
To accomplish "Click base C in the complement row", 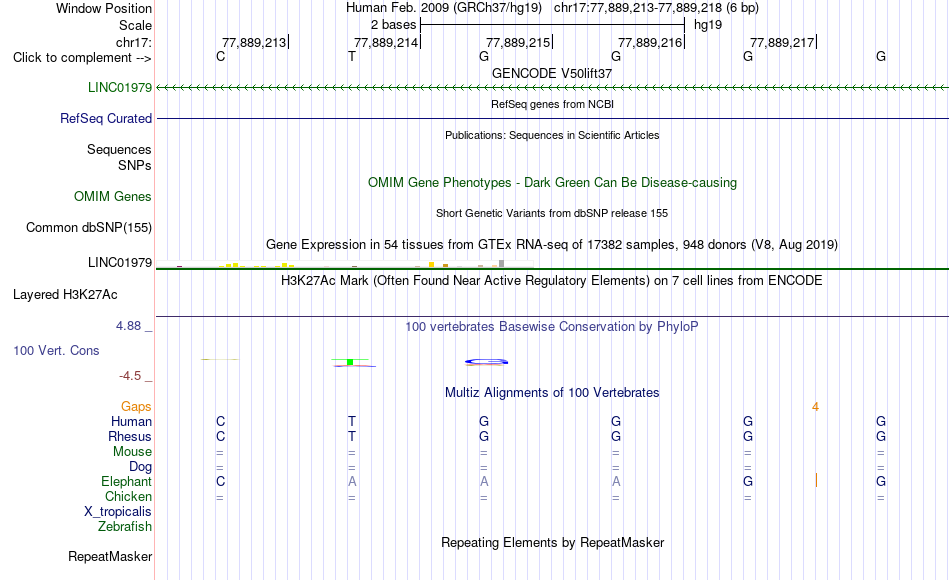I will [x=221, y=56].
